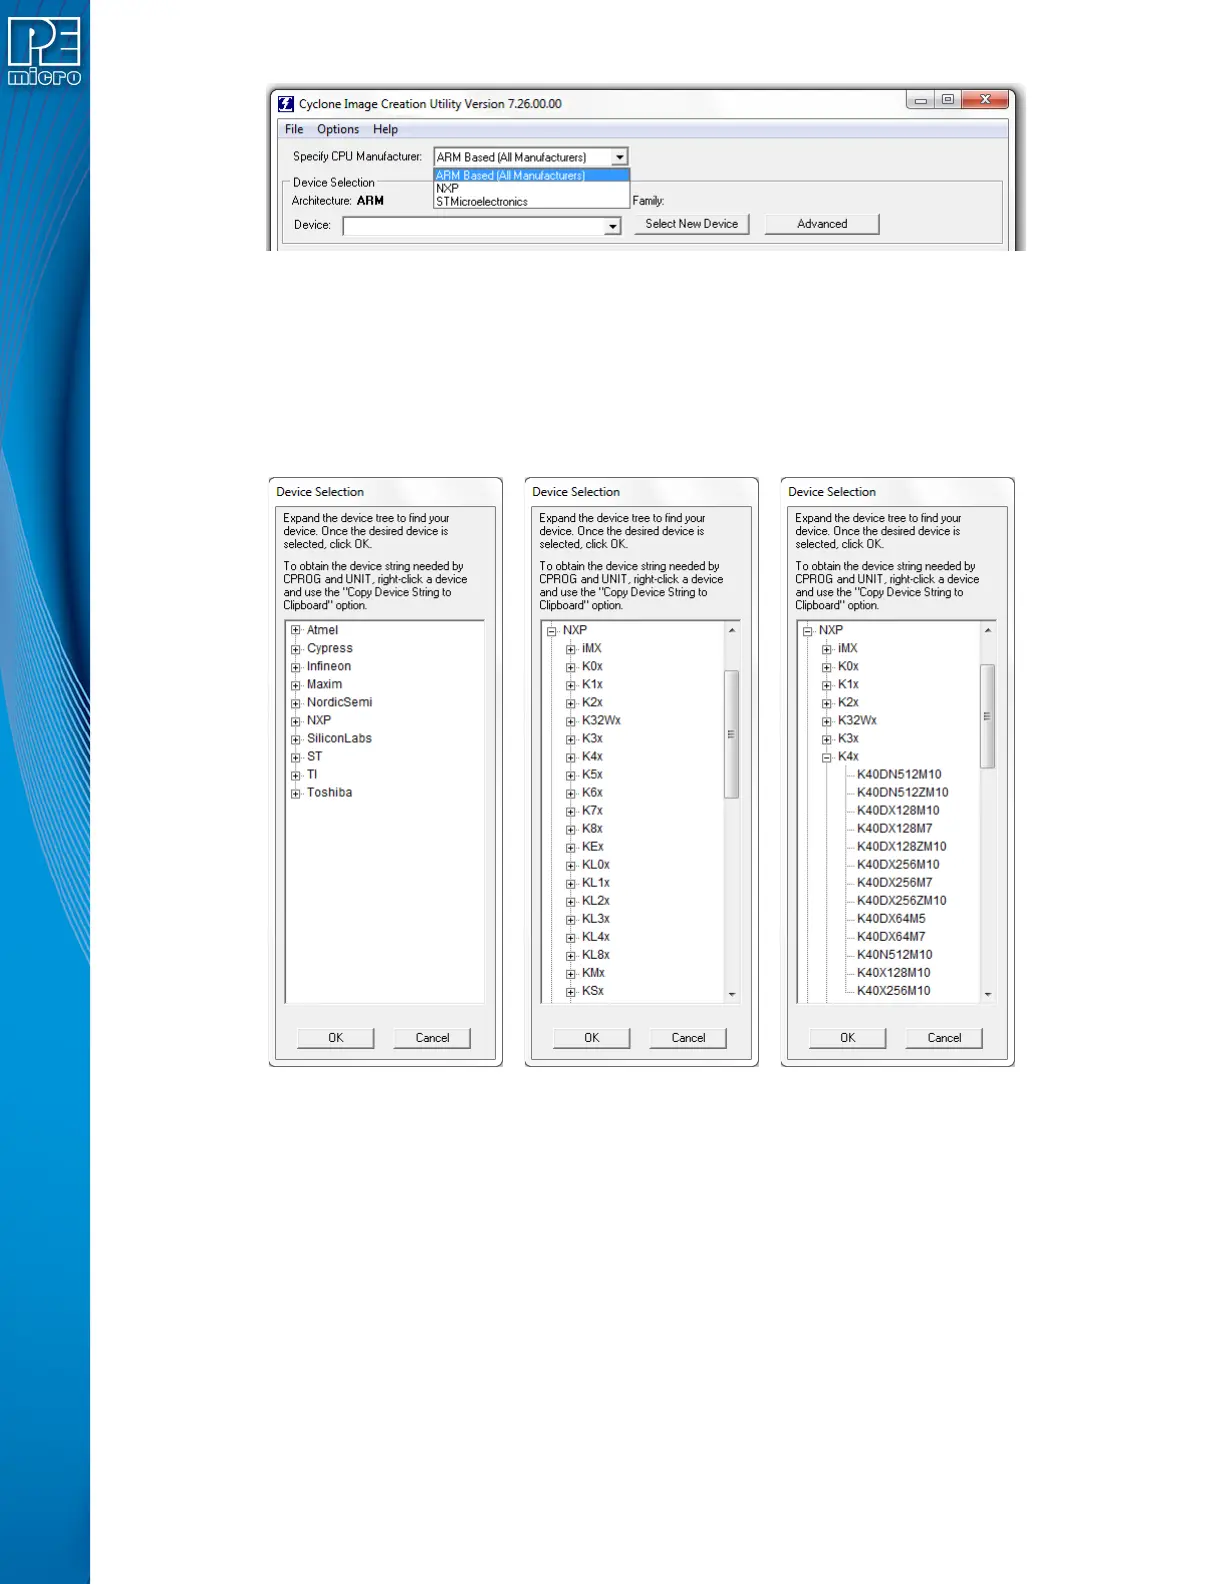Select device K40DX128M10
Viewport: 1224px width, 1584px height.
pos(898,810)
